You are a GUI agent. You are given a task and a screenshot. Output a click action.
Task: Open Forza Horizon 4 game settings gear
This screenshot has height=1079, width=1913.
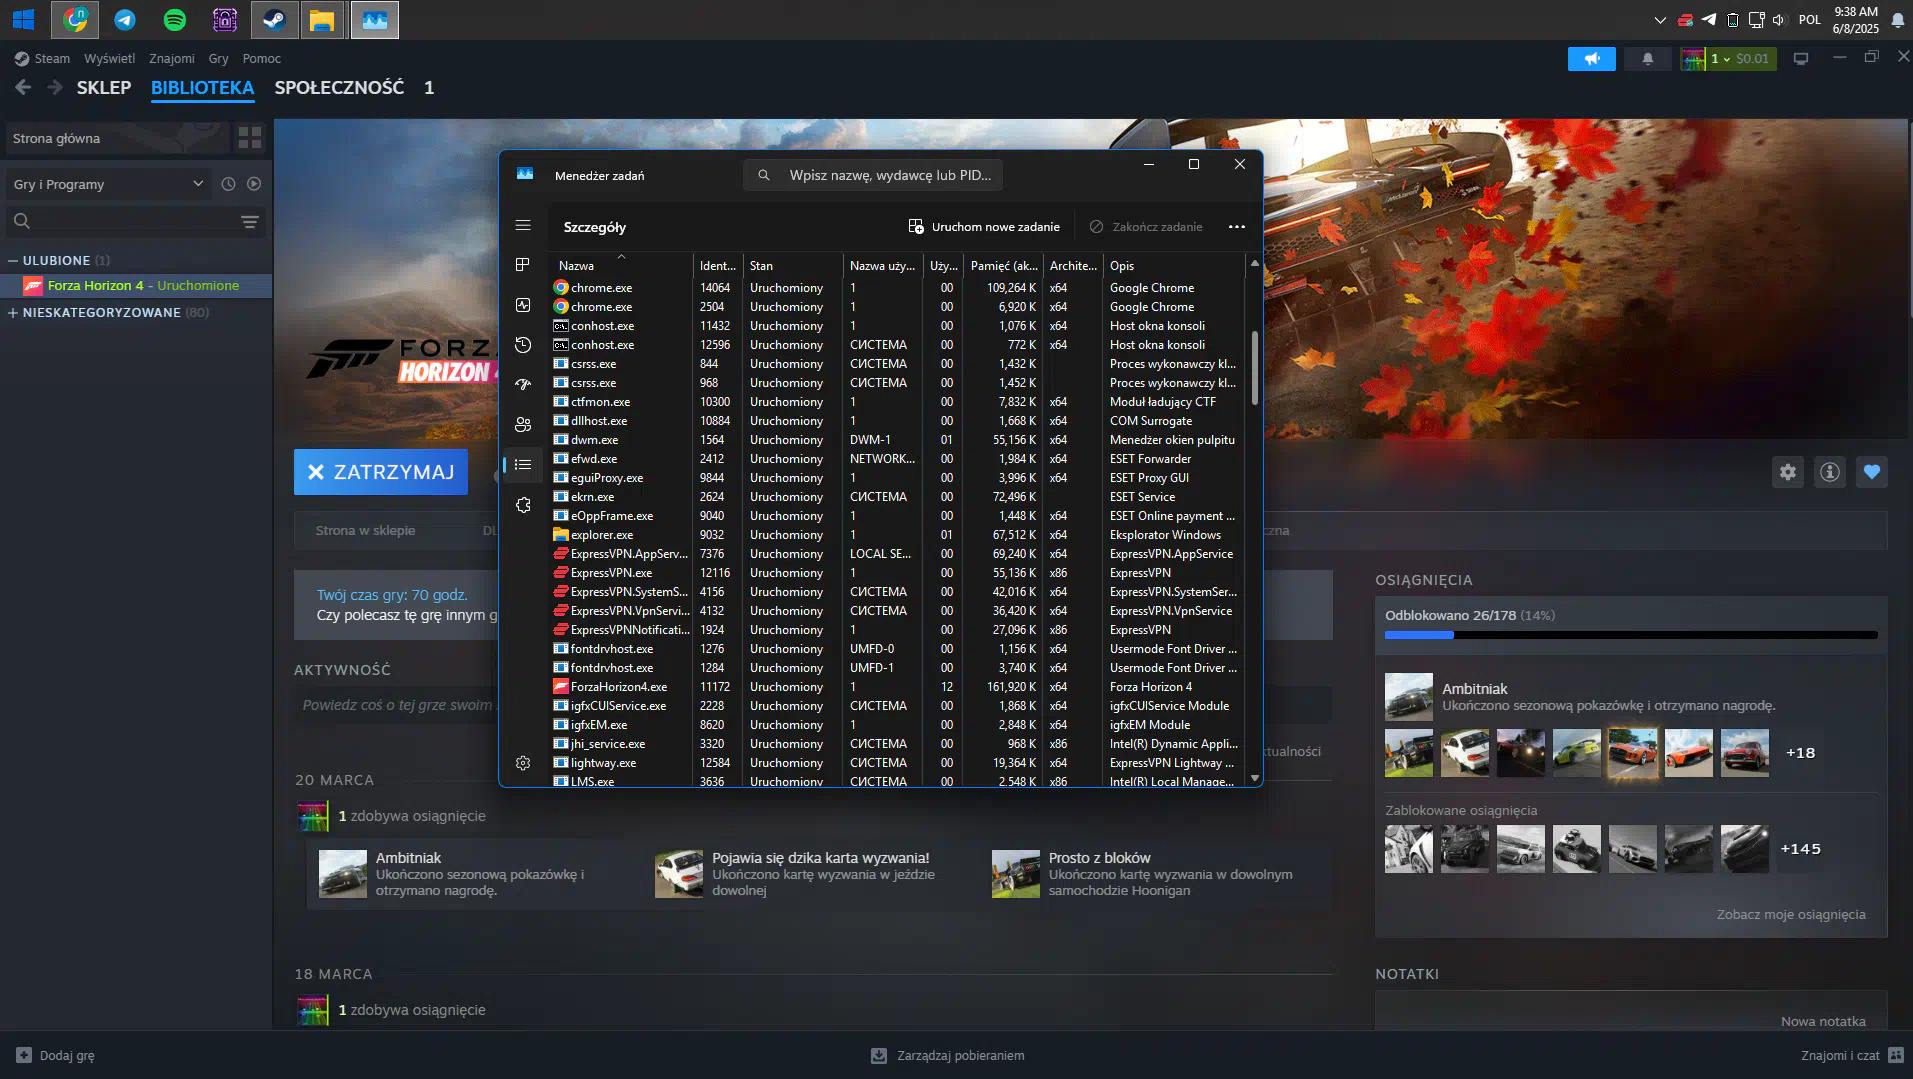click(1788, 472)
